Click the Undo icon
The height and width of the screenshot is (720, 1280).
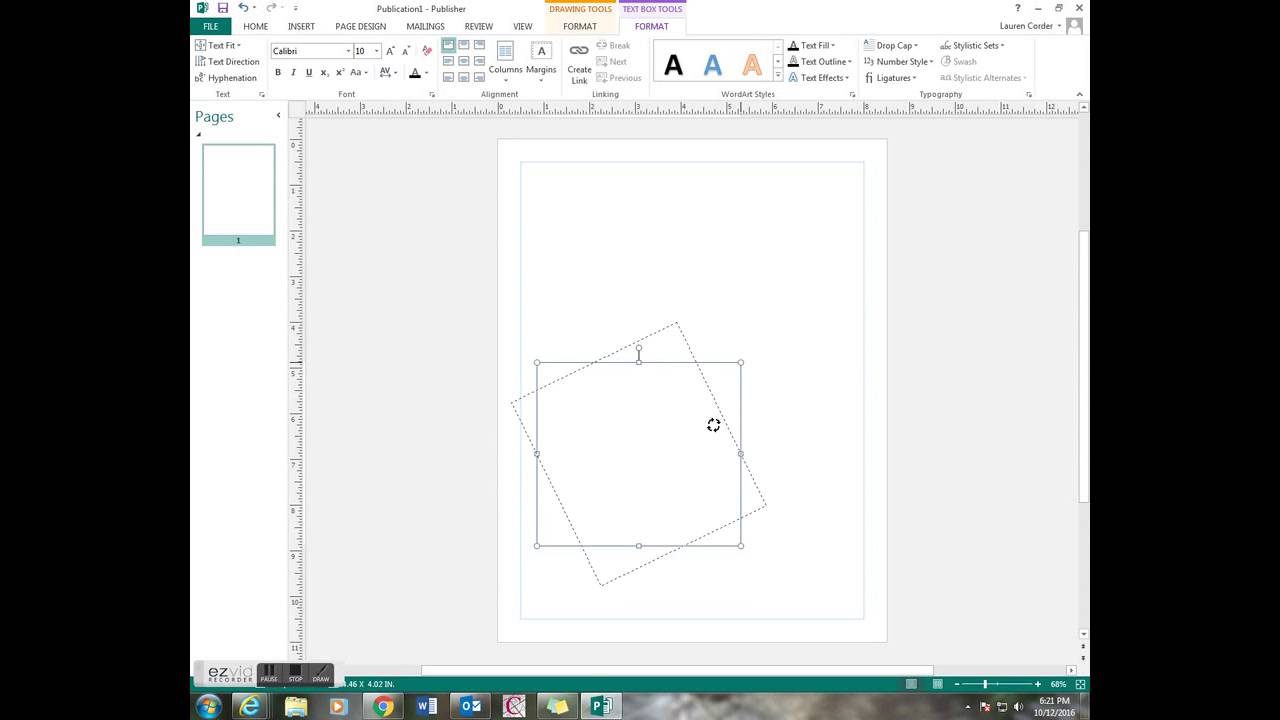243,8
